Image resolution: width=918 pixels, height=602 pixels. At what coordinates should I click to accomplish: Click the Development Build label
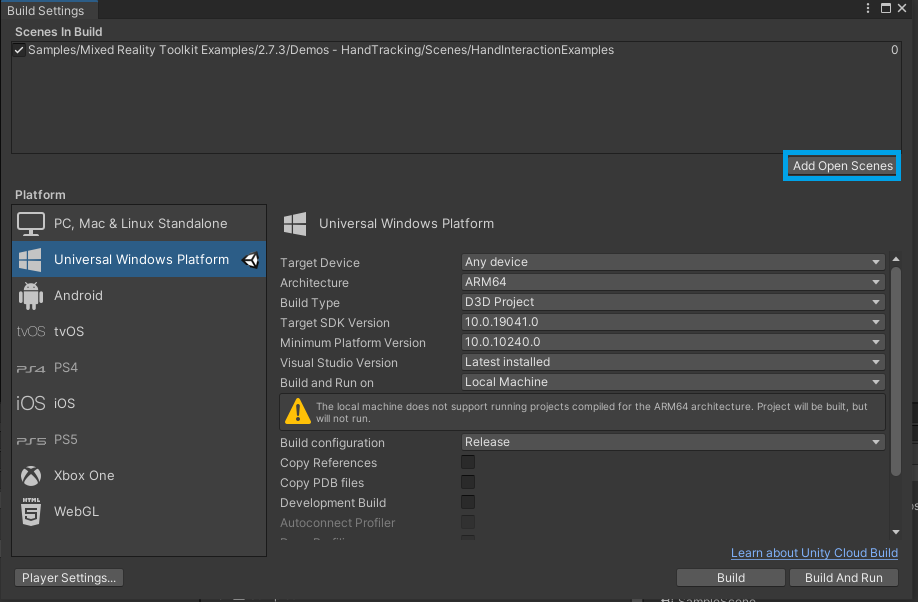point(333,503)
